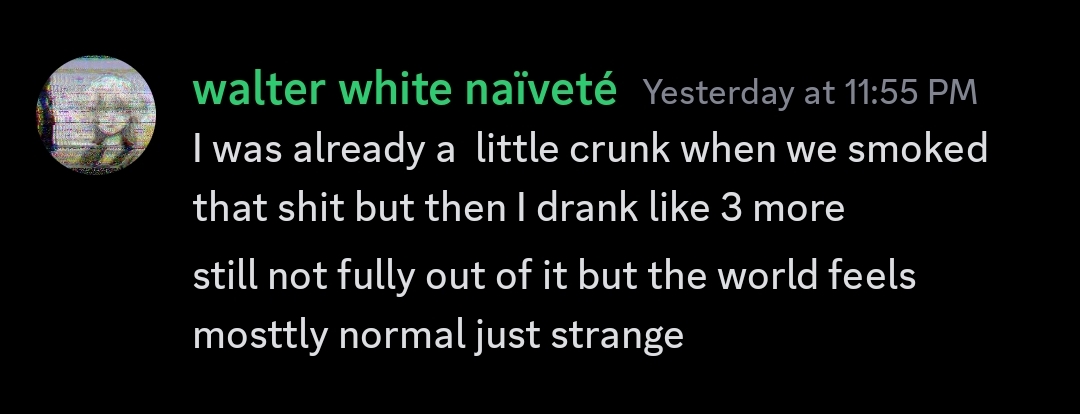Click the Yesterday at 11:55 PM timestamp

(810, 93)
